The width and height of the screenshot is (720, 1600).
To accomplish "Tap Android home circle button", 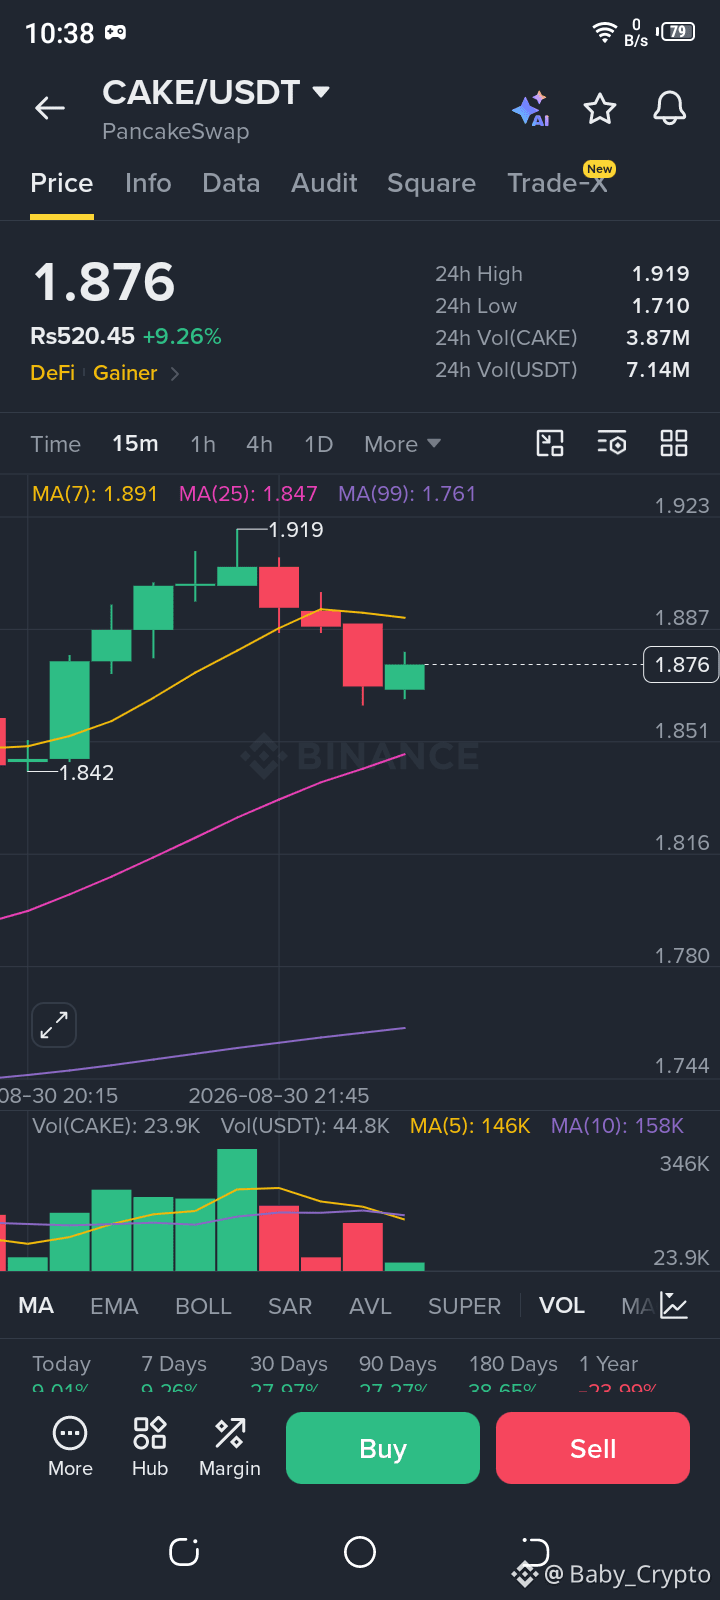I will (360, 1552).
